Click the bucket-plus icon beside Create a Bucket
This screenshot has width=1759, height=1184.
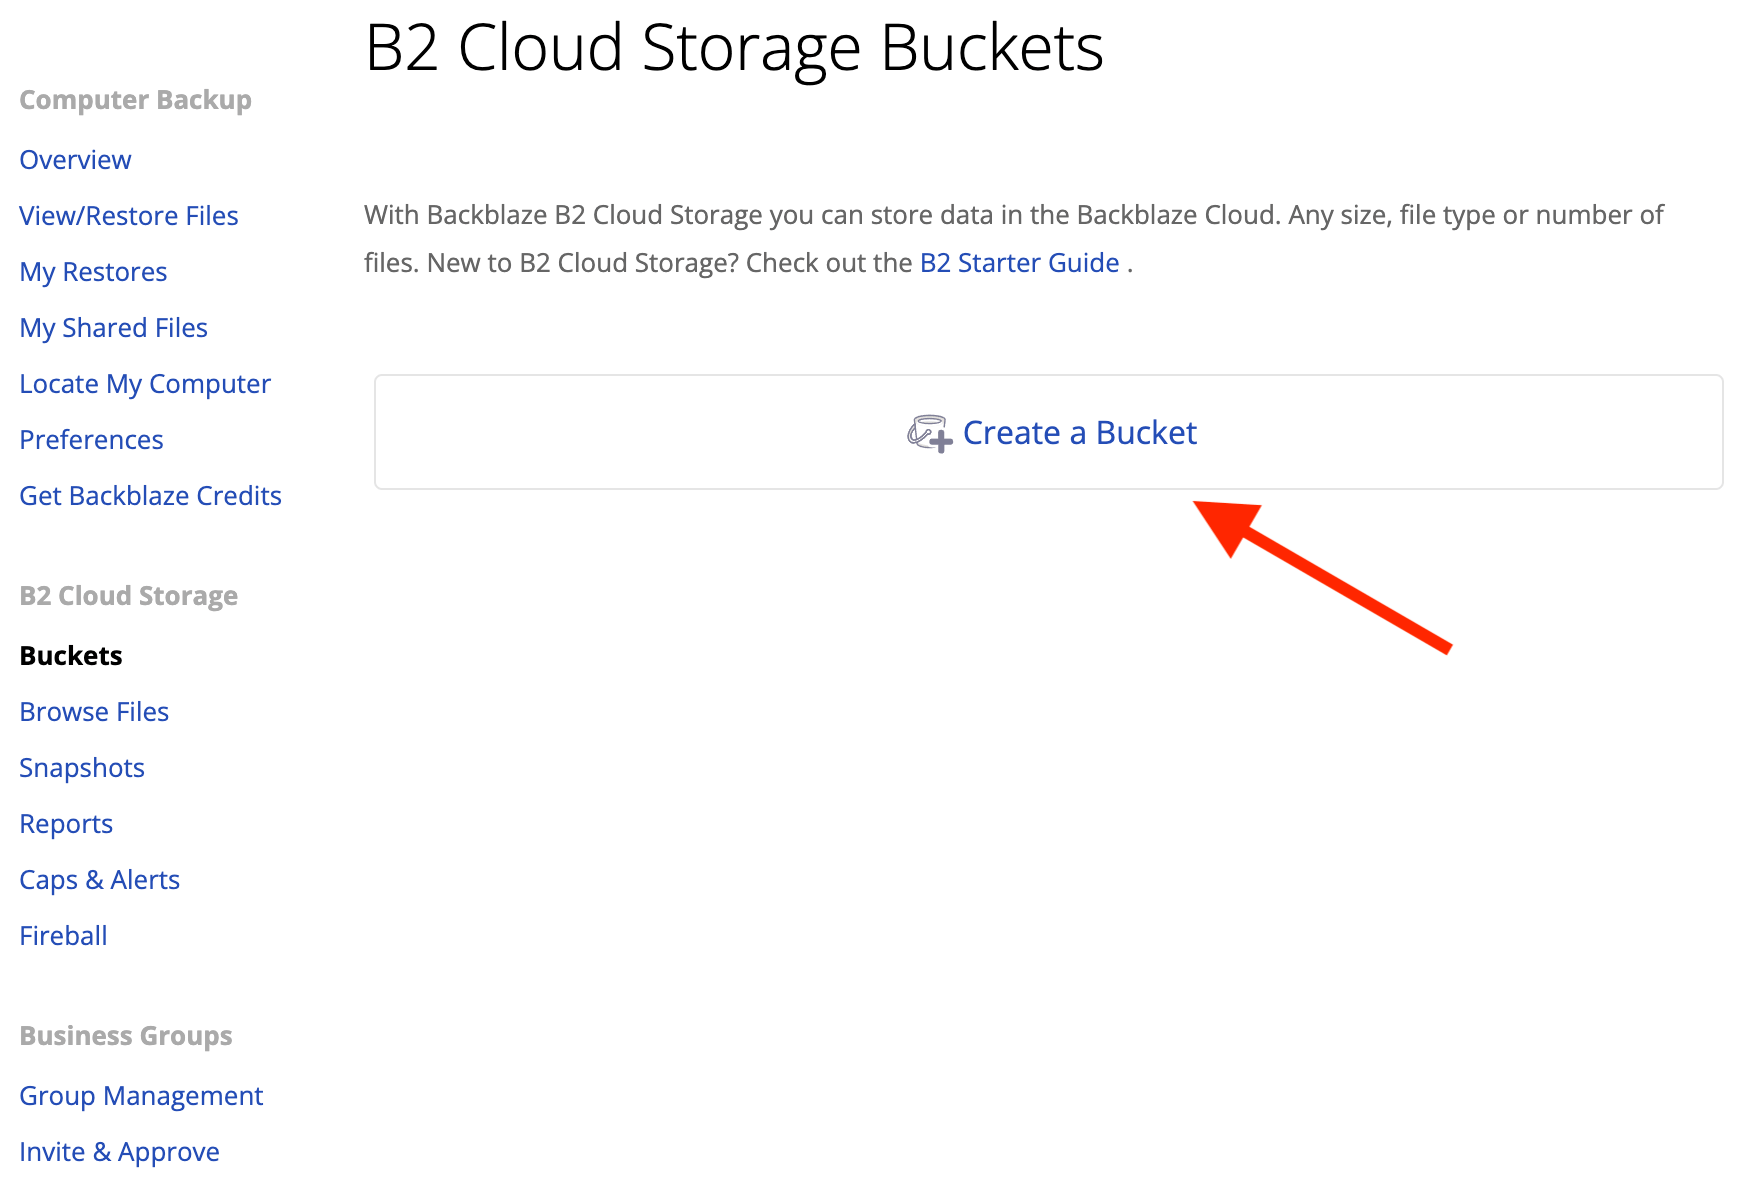pyautogui.click(x=929, y=433)
